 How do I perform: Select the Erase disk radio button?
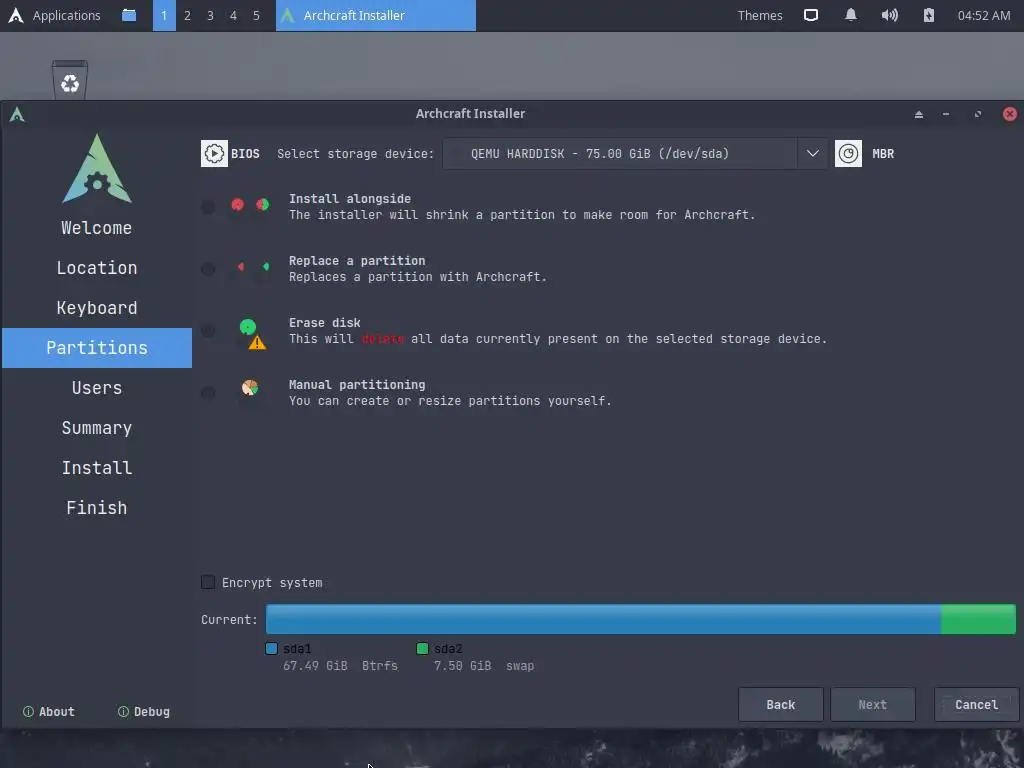coord(208,330)
